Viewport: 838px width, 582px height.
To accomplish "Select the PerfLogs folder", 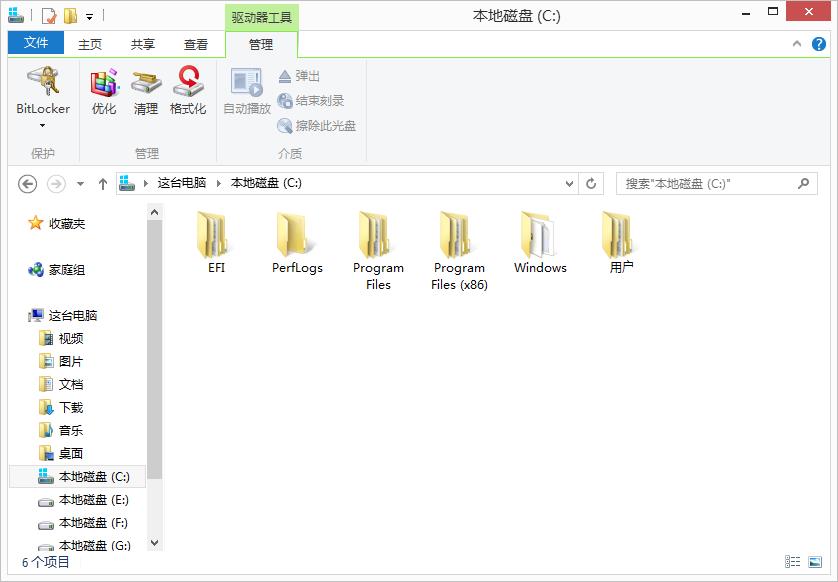I will click(297, 242).
